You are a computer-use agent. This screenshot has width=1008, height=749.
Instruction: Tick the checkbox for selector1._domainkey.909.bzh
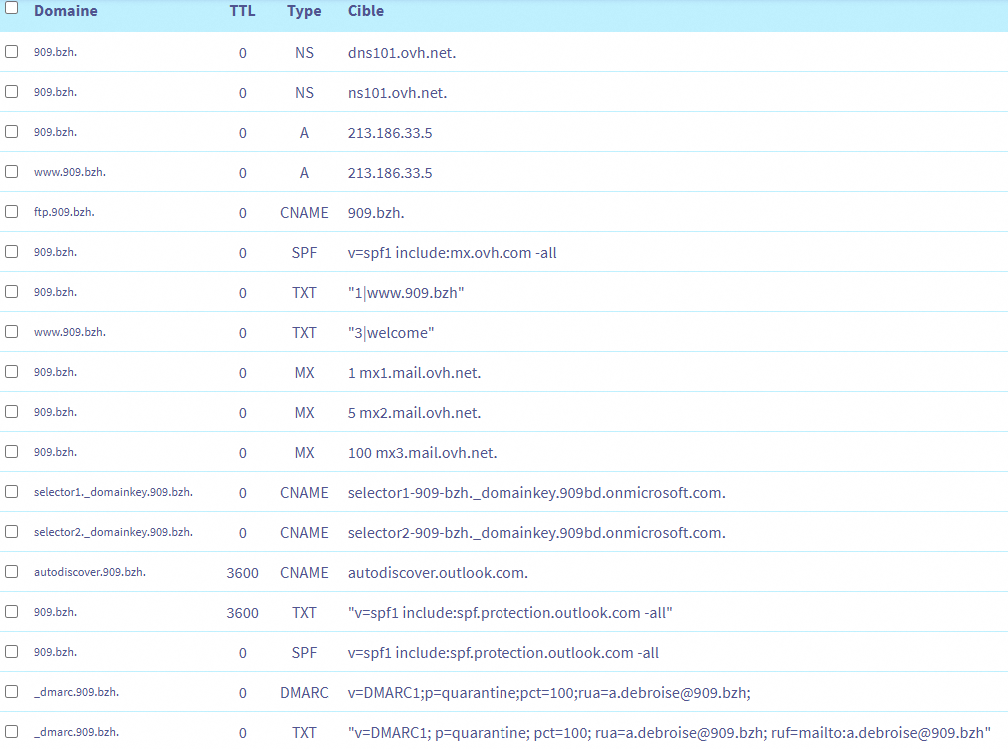(x=12, y=492)
